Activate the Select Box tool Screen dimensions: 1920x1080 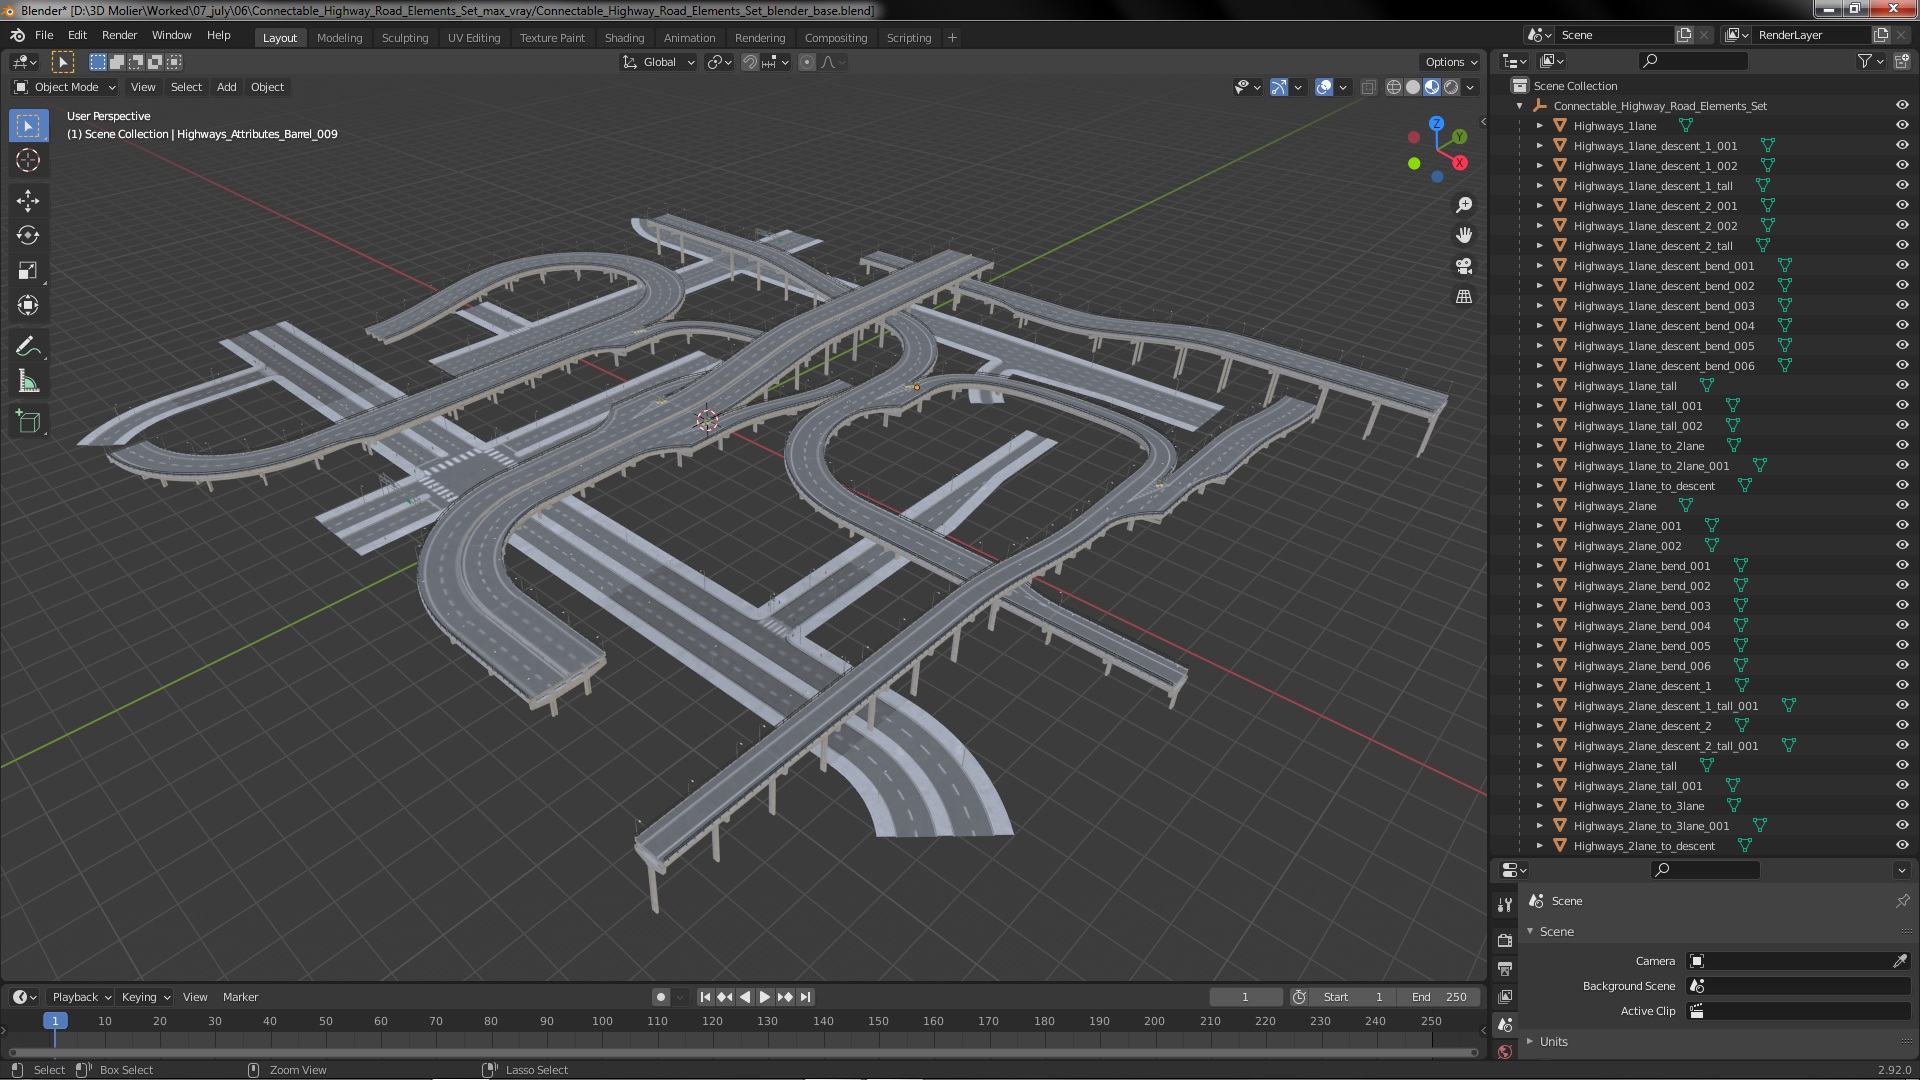pyautogui.click(x=28, y=125)
